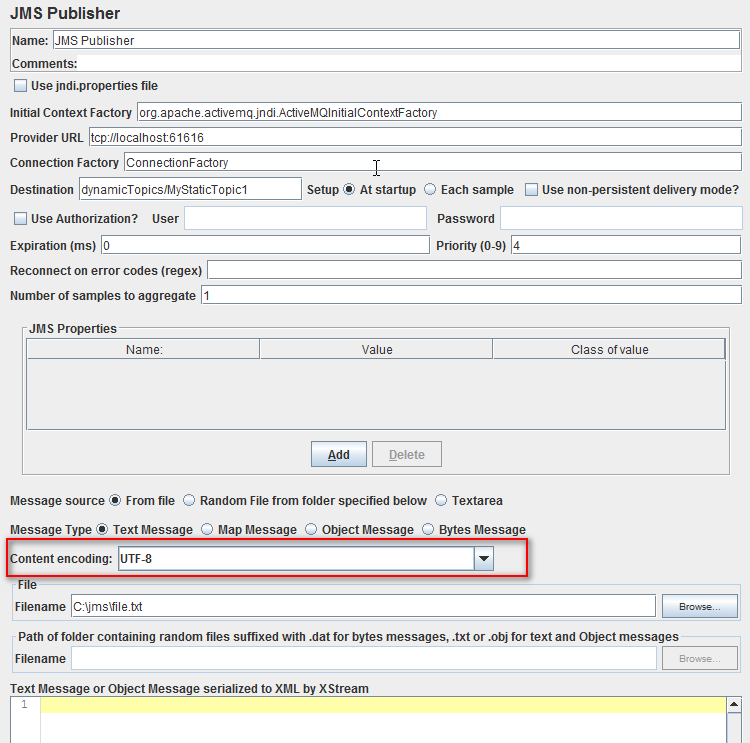Select Object Message type
The image size is (750, 743).
click(311, 530)
